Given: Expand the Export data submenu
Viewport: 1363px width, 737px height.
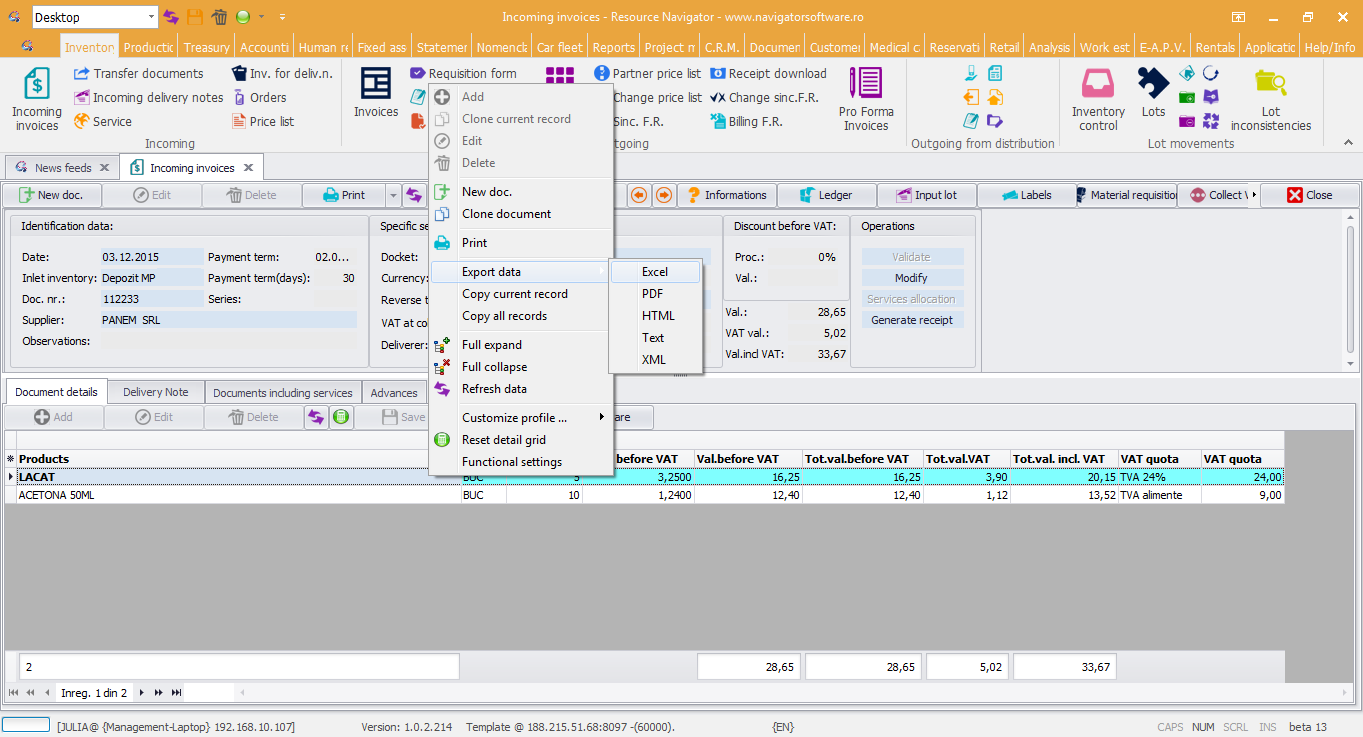Looking at the screenshot, I should pos(521,272).
